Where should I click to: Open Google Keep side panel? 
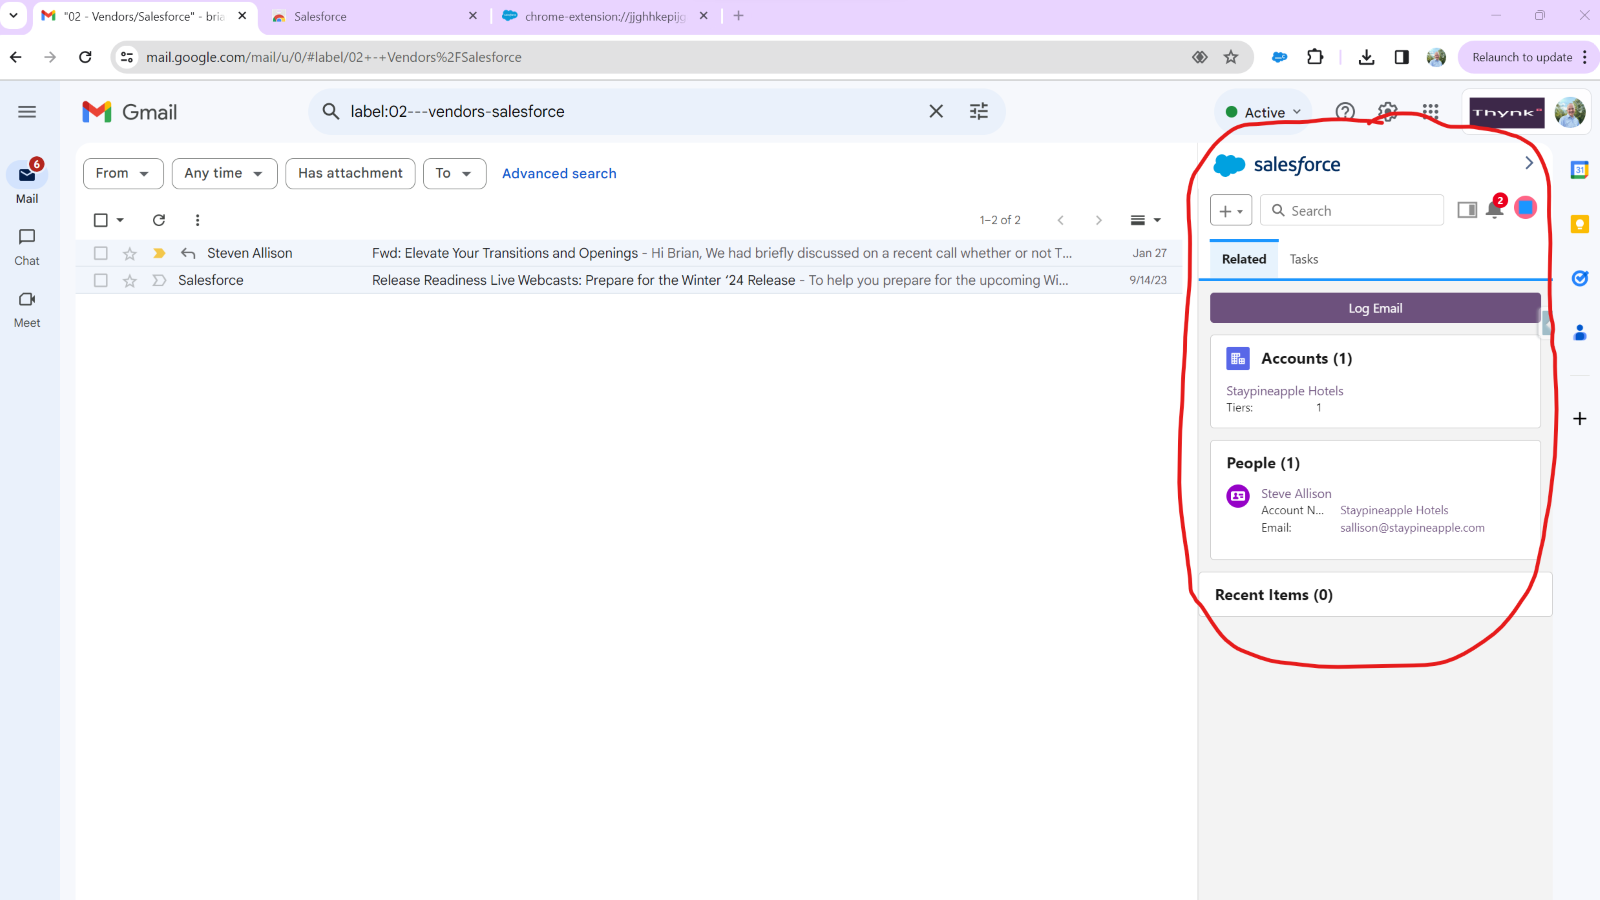(x=1580, y=224)
